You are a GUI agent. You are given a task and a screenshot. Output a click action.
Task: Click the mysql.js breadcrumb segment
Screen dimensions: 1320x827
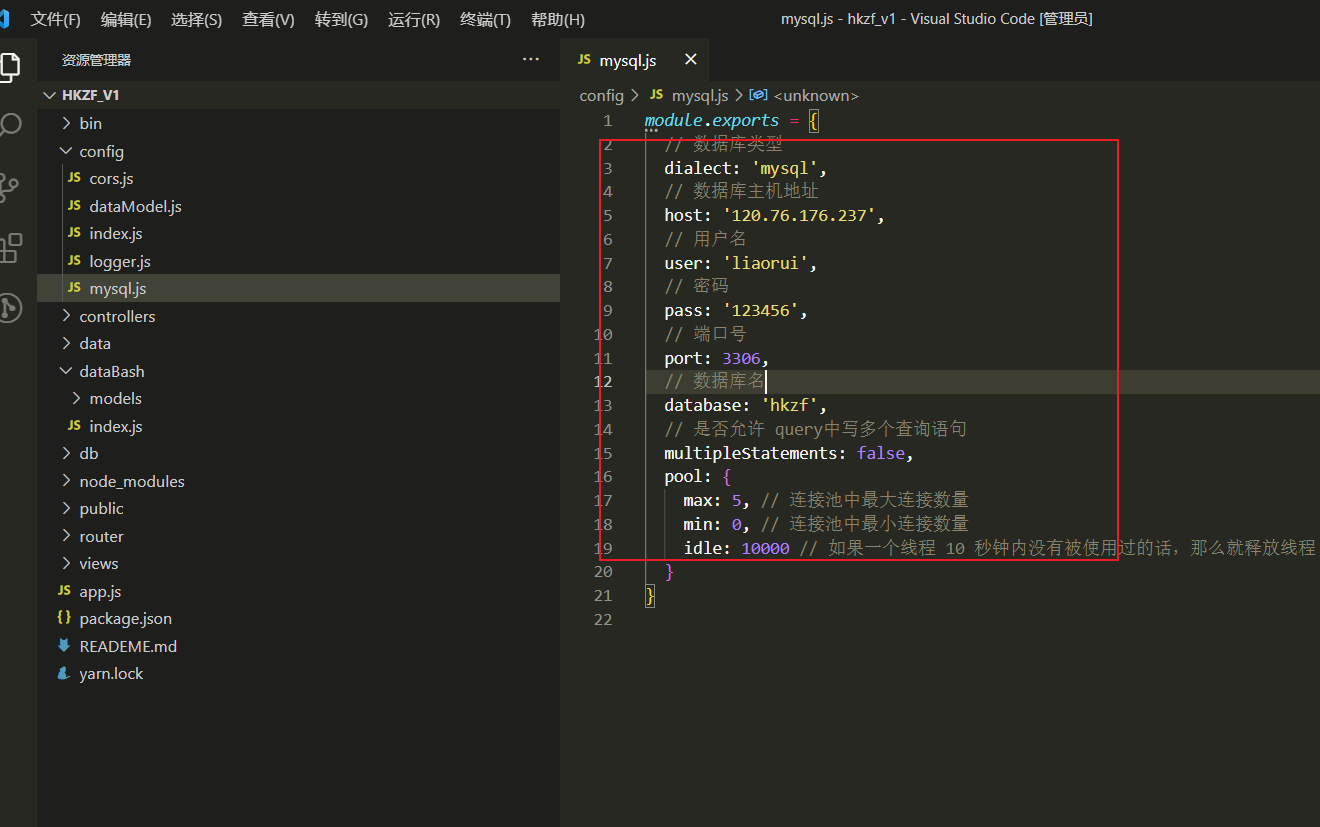click(x=700, y=95)
